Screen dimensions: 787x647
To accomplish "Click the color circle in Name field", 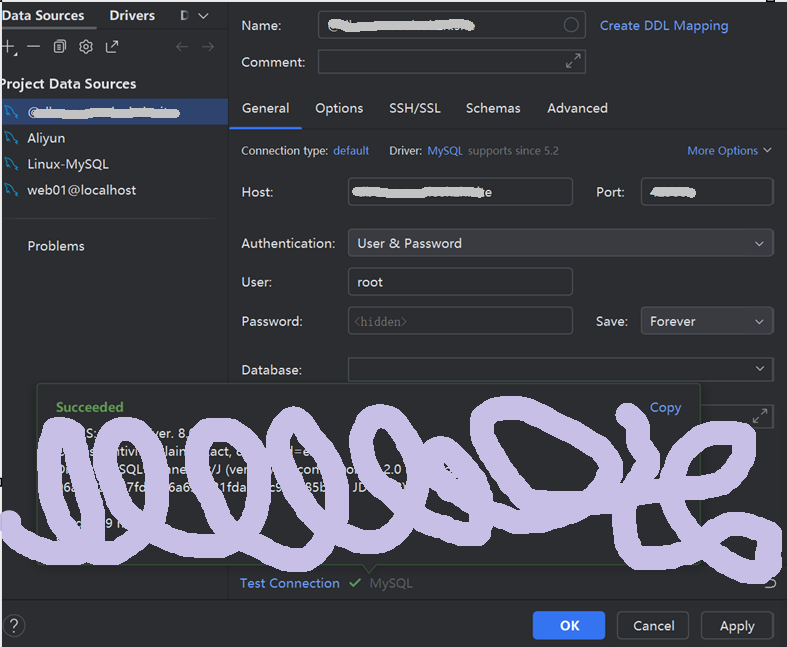I will click(571, 25).
